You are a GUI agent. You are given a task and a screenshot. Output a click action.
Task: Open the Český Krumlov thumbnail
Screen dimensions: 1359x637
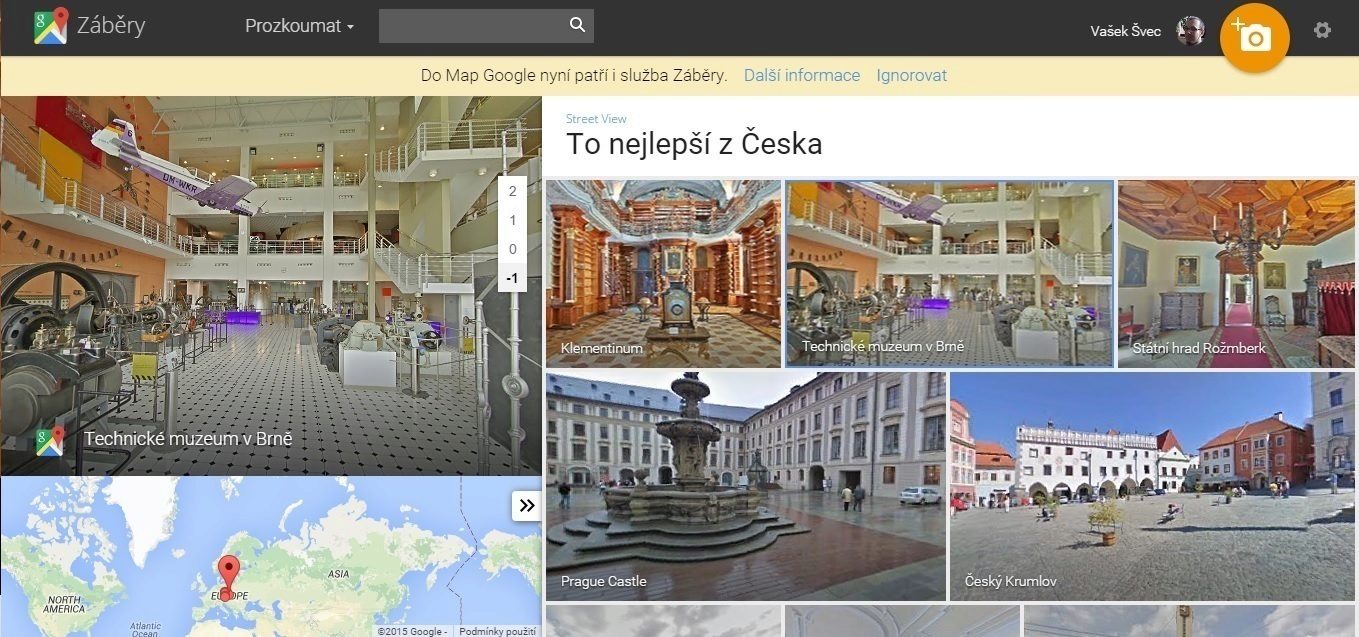(1152, 486)
